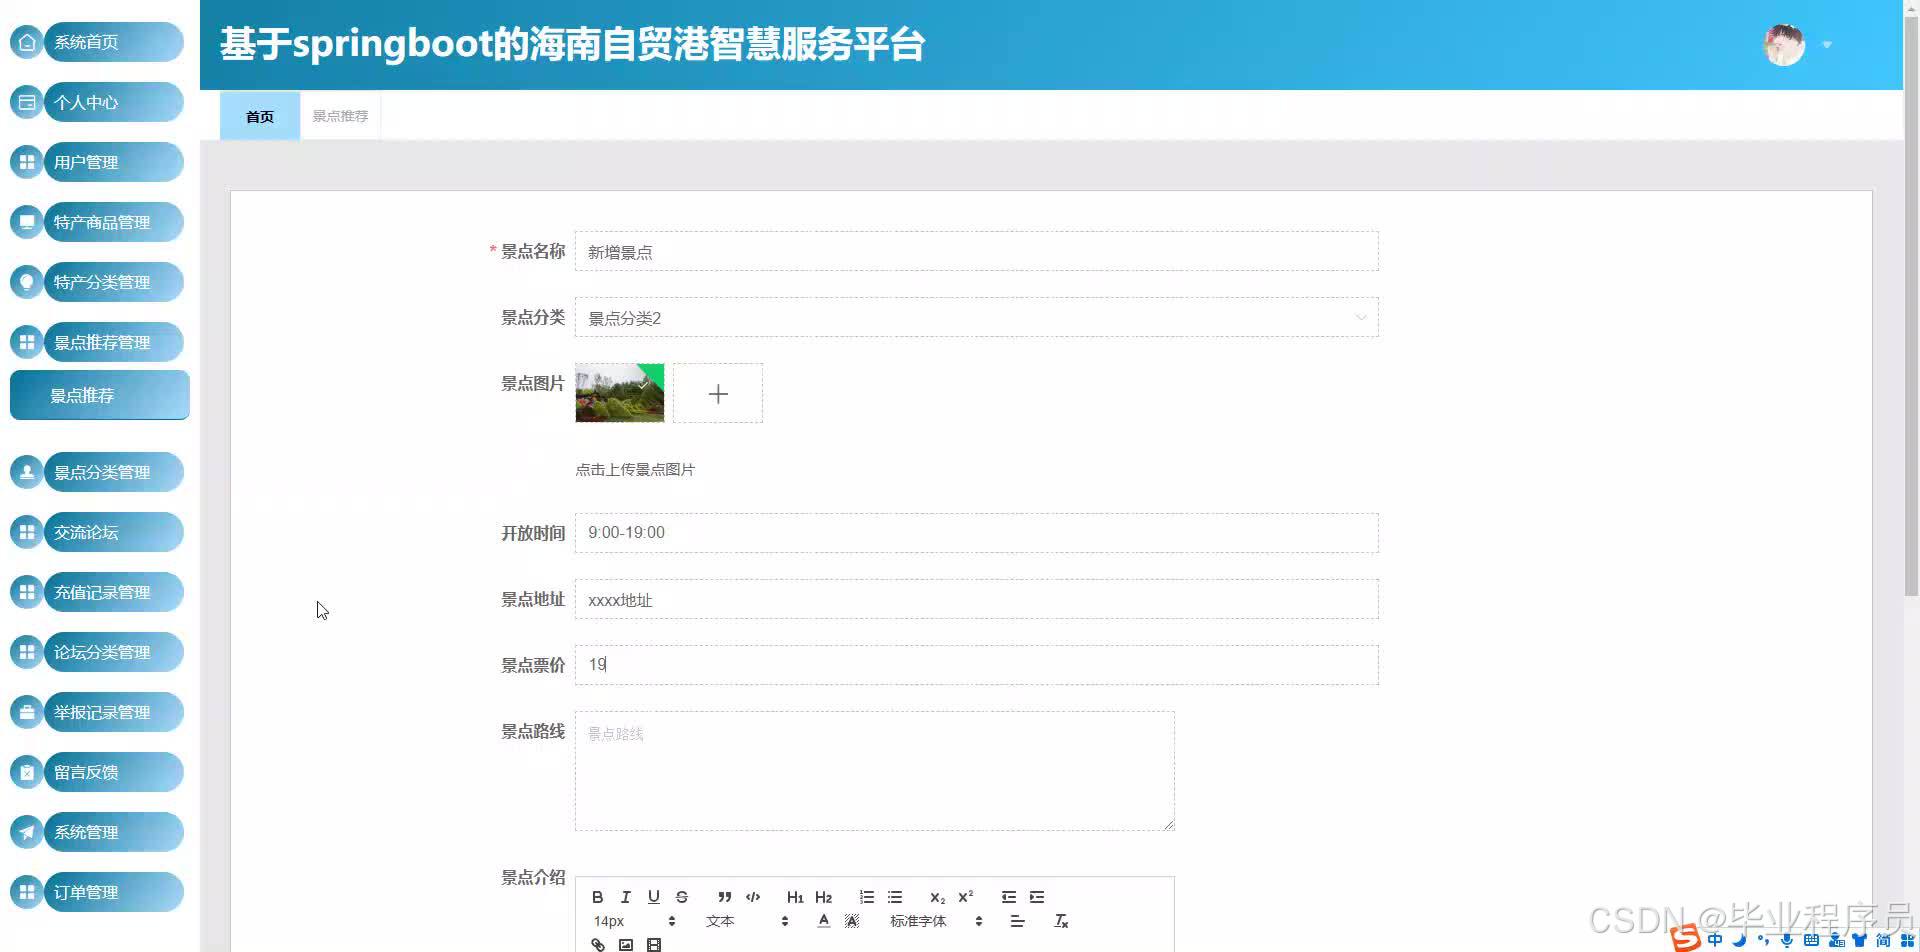Insert an image in the editor
This screenshot has height=952, width=1920.
tap(627, 944)
